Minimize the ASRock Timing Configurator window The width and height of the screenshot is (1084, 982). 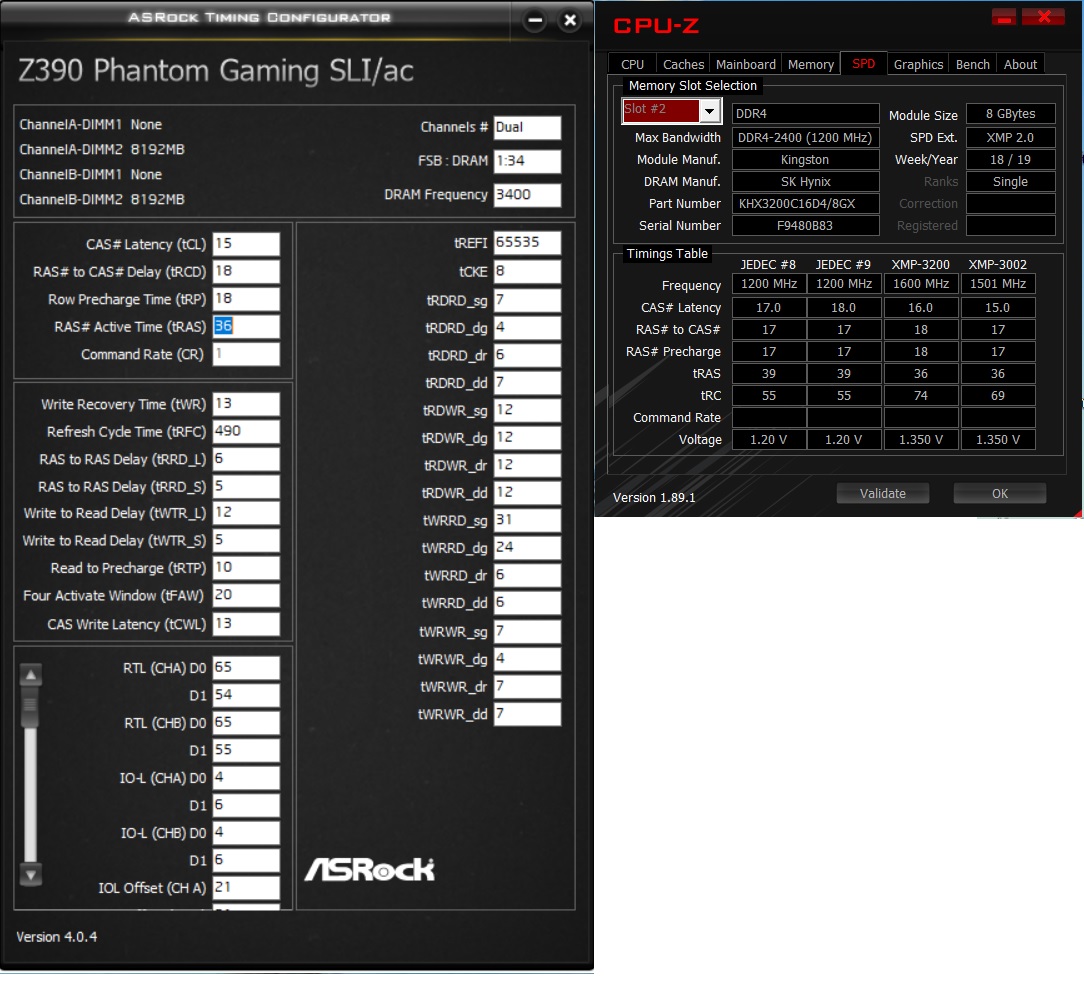(x=535, y=20)
